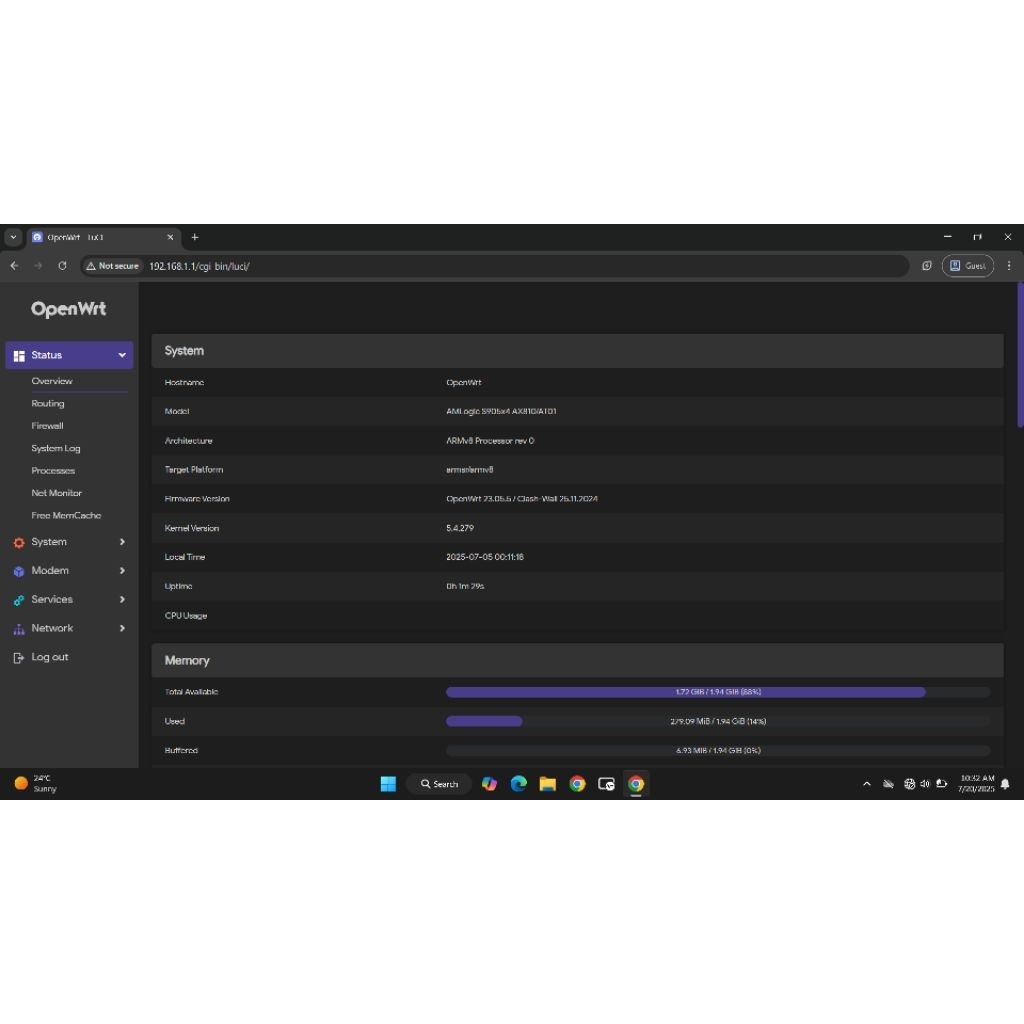Click the Local Time value 2025-07-05
The image size is (1024, 1024).
(x=485, y=557)
